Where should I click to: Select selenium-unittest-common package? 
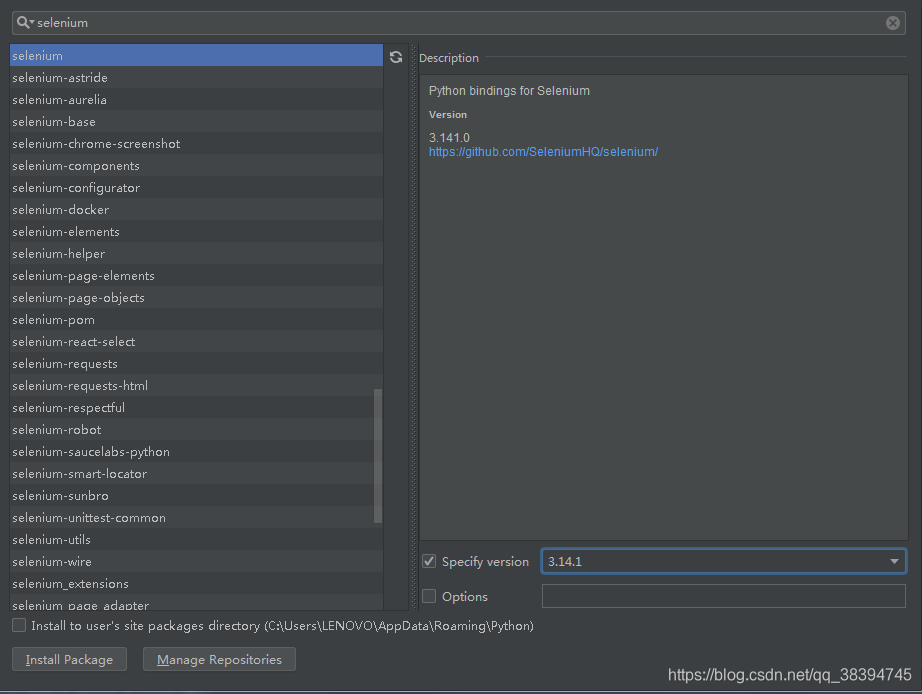(196, 518)
